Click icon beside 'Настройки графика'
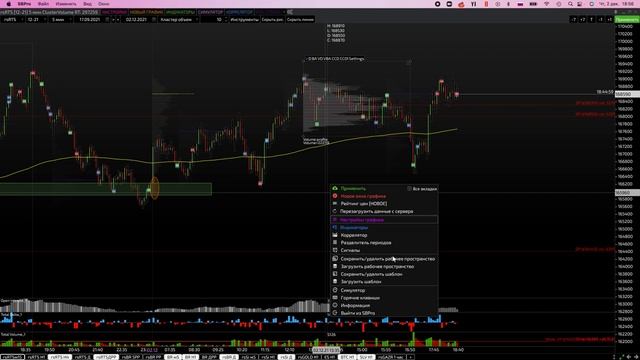Image resolution: width=640 pixels, height=360 pixels. click(x=335, y=220)
